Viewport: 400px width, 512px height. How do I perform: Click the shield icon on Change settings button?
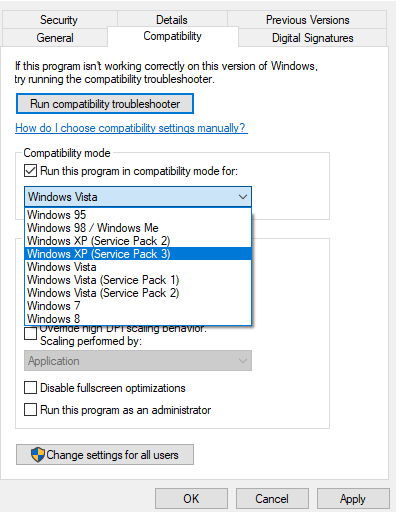coord(38,455)
